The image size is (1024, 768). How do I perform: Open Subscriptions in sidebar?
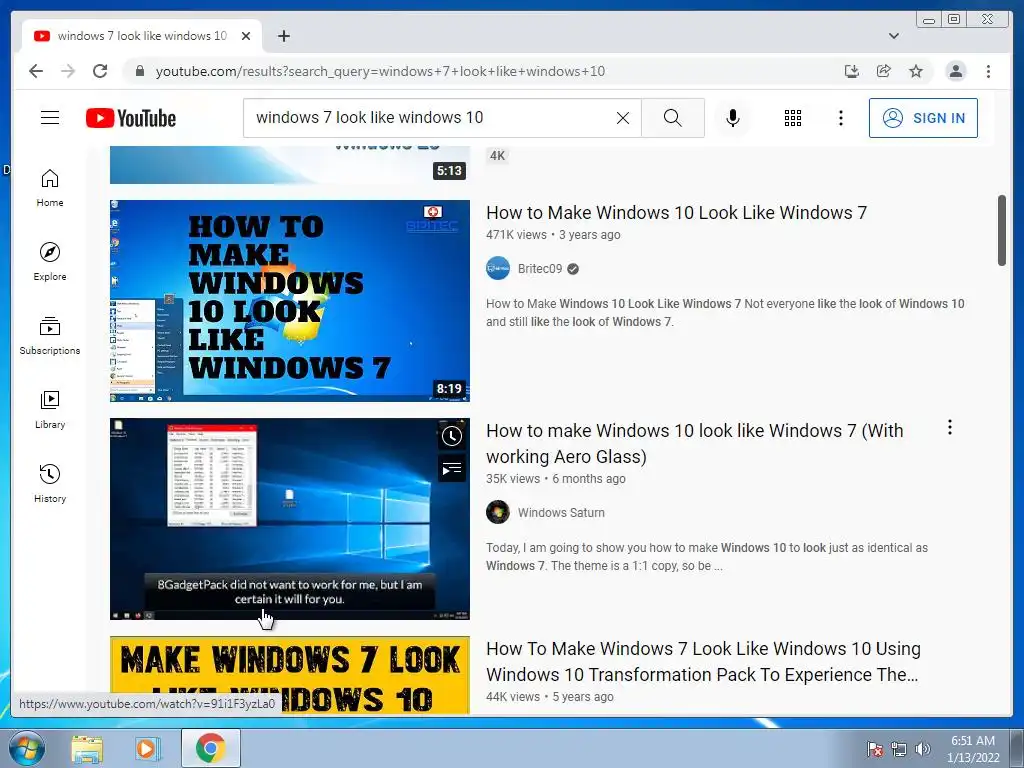tap(50, 336)
